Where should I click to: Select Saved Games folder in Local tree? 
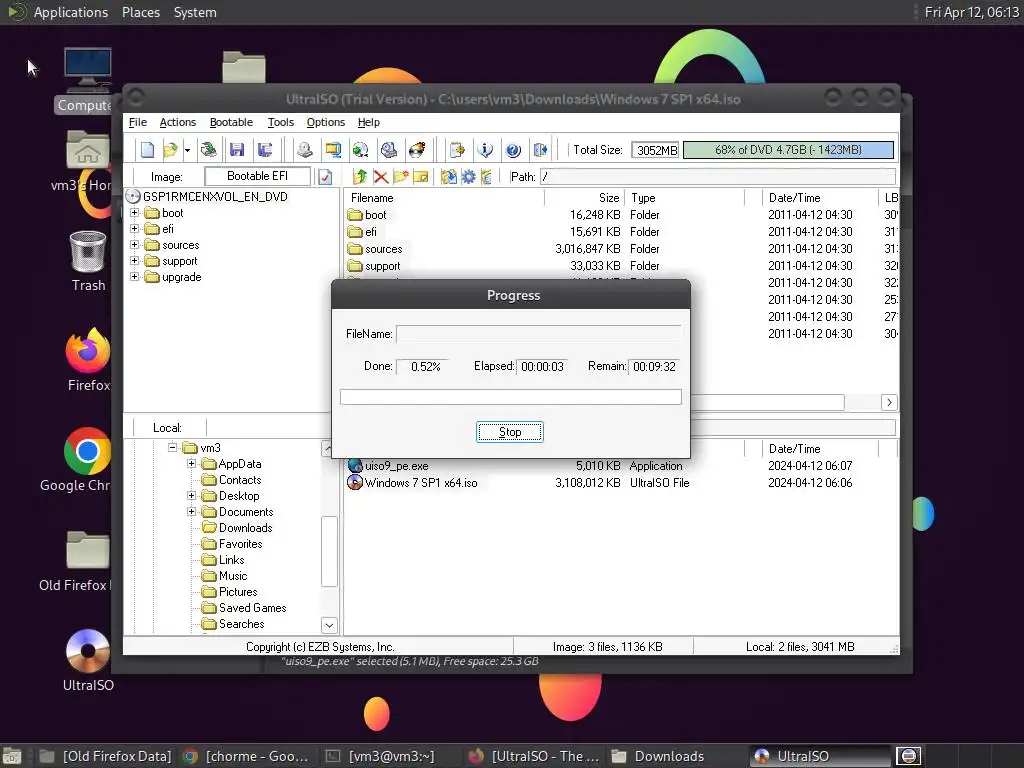click(252, 607)
